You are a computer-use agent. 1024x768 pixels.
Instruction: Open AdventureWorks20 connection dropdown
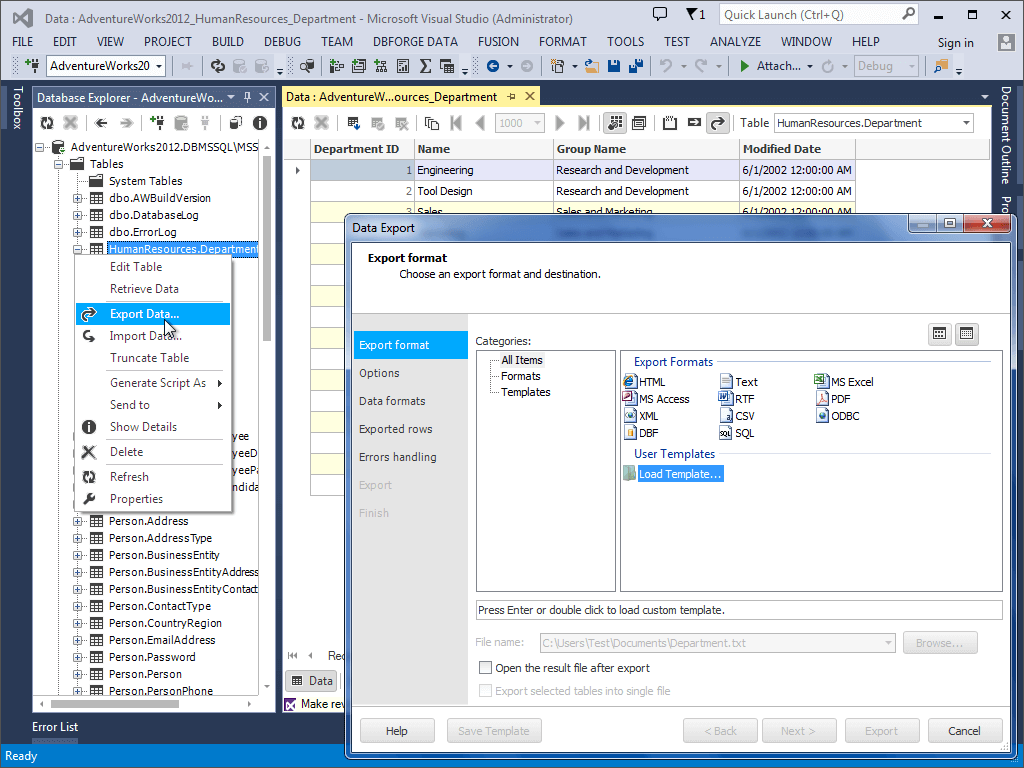click(159, 66)
